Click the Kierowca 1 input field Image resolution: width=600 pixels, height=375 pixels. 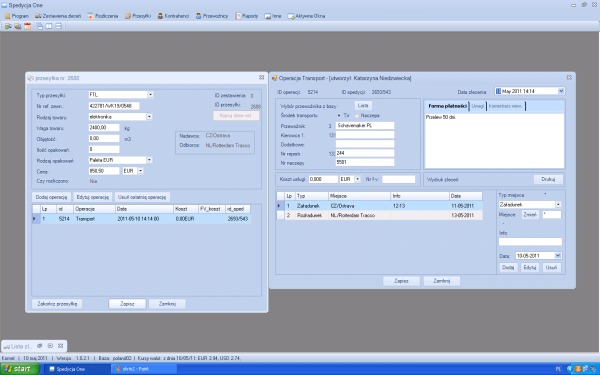pyautogui.click(x=365, y=135)
